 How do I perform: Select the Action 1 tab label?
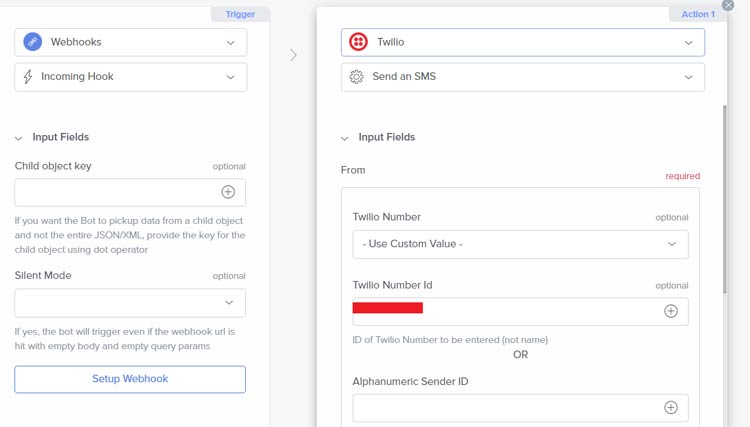698,14
